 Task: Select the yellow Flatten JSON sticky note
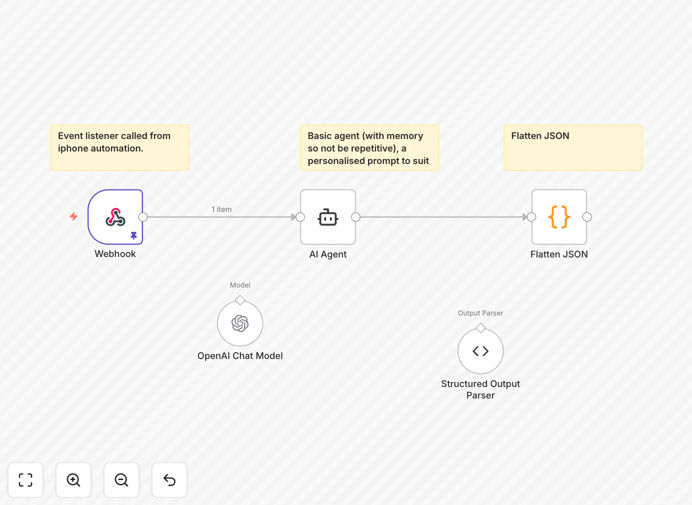[573, 147]
